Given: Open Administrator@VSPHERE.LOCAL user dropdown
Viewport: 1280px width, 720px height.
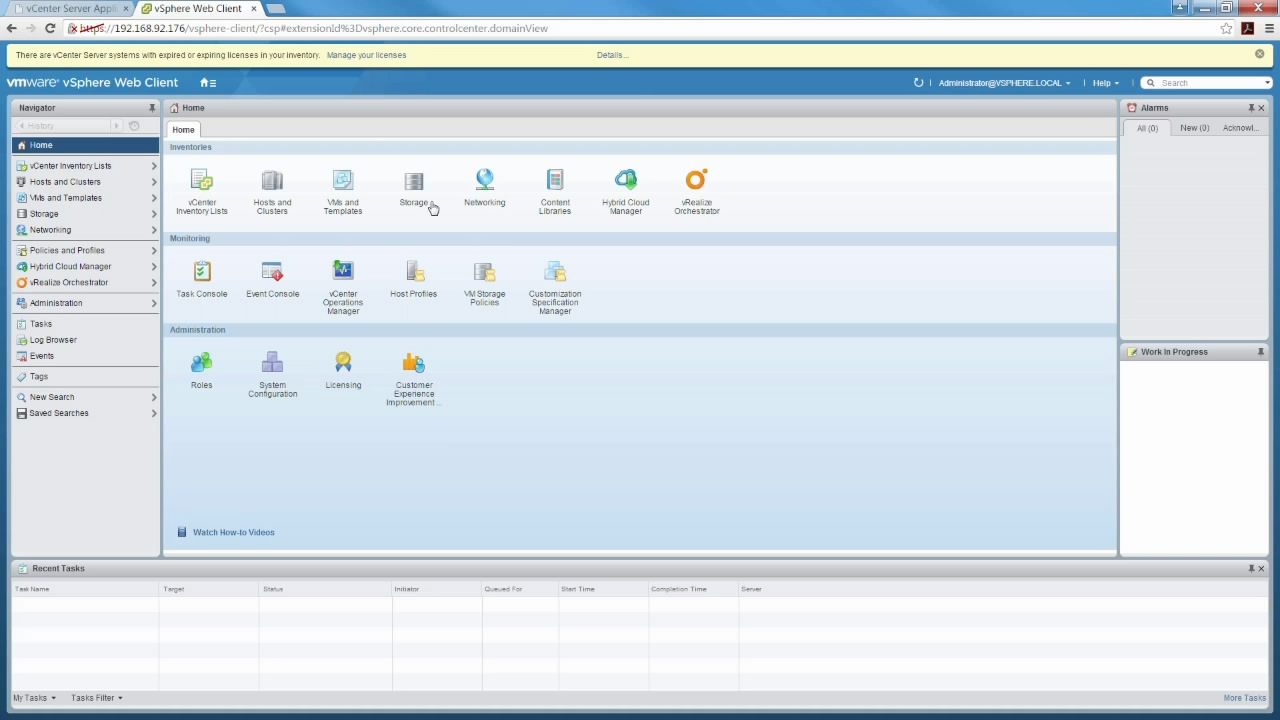Looking at the screenshot, I should click(1004, 83).
